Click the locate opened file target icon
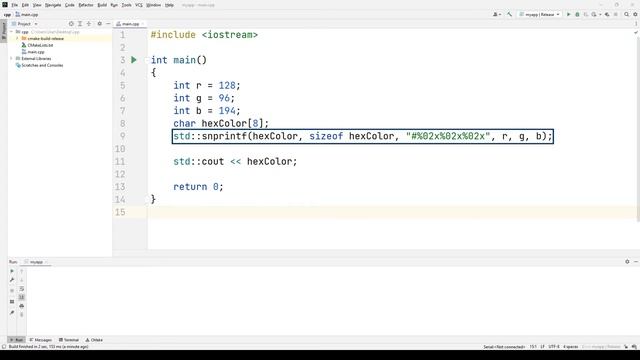The width and height of the screenshot is (640, 360). pos(71,24)
